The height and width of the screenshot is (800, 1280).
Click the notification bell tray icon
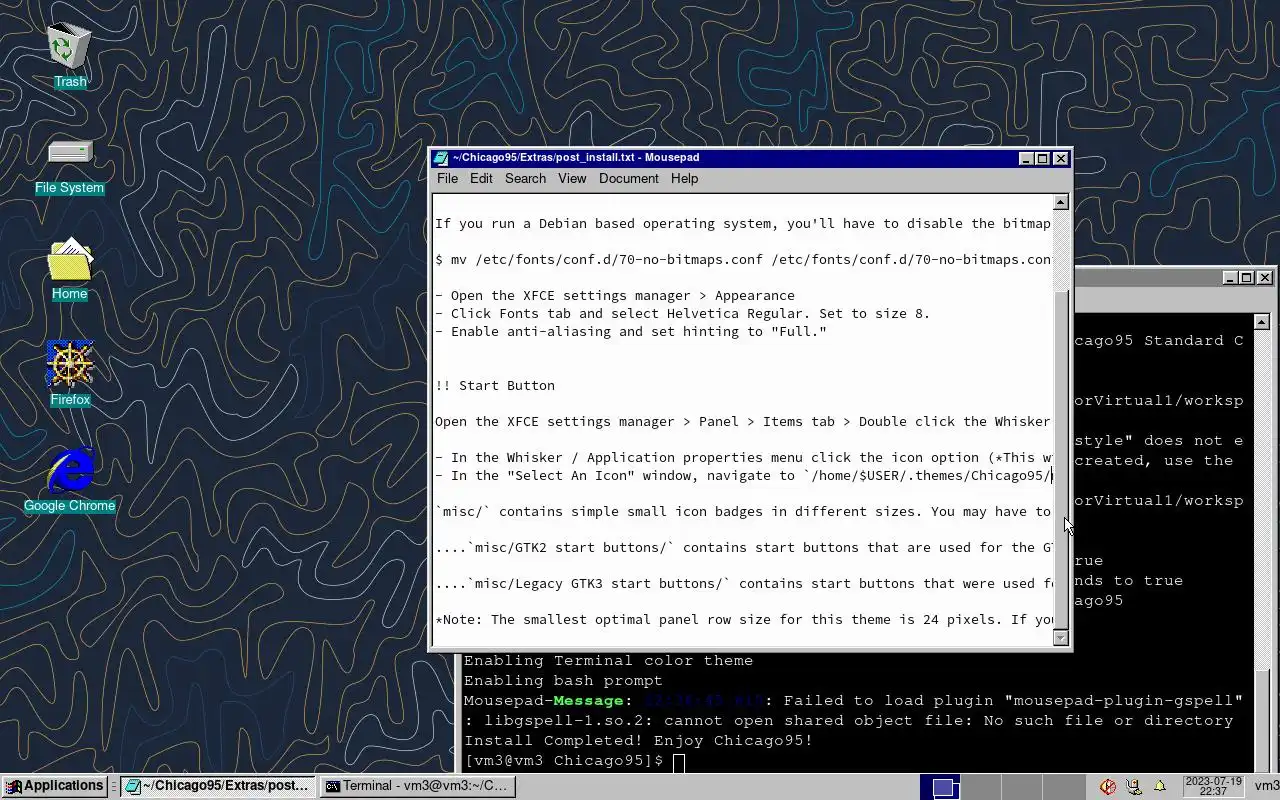pos(1160,786)
